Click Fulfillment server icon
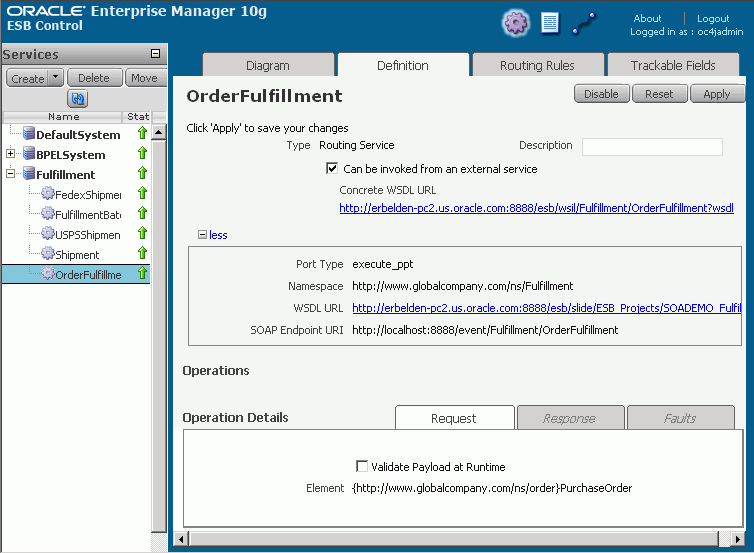 coord(29,173)
